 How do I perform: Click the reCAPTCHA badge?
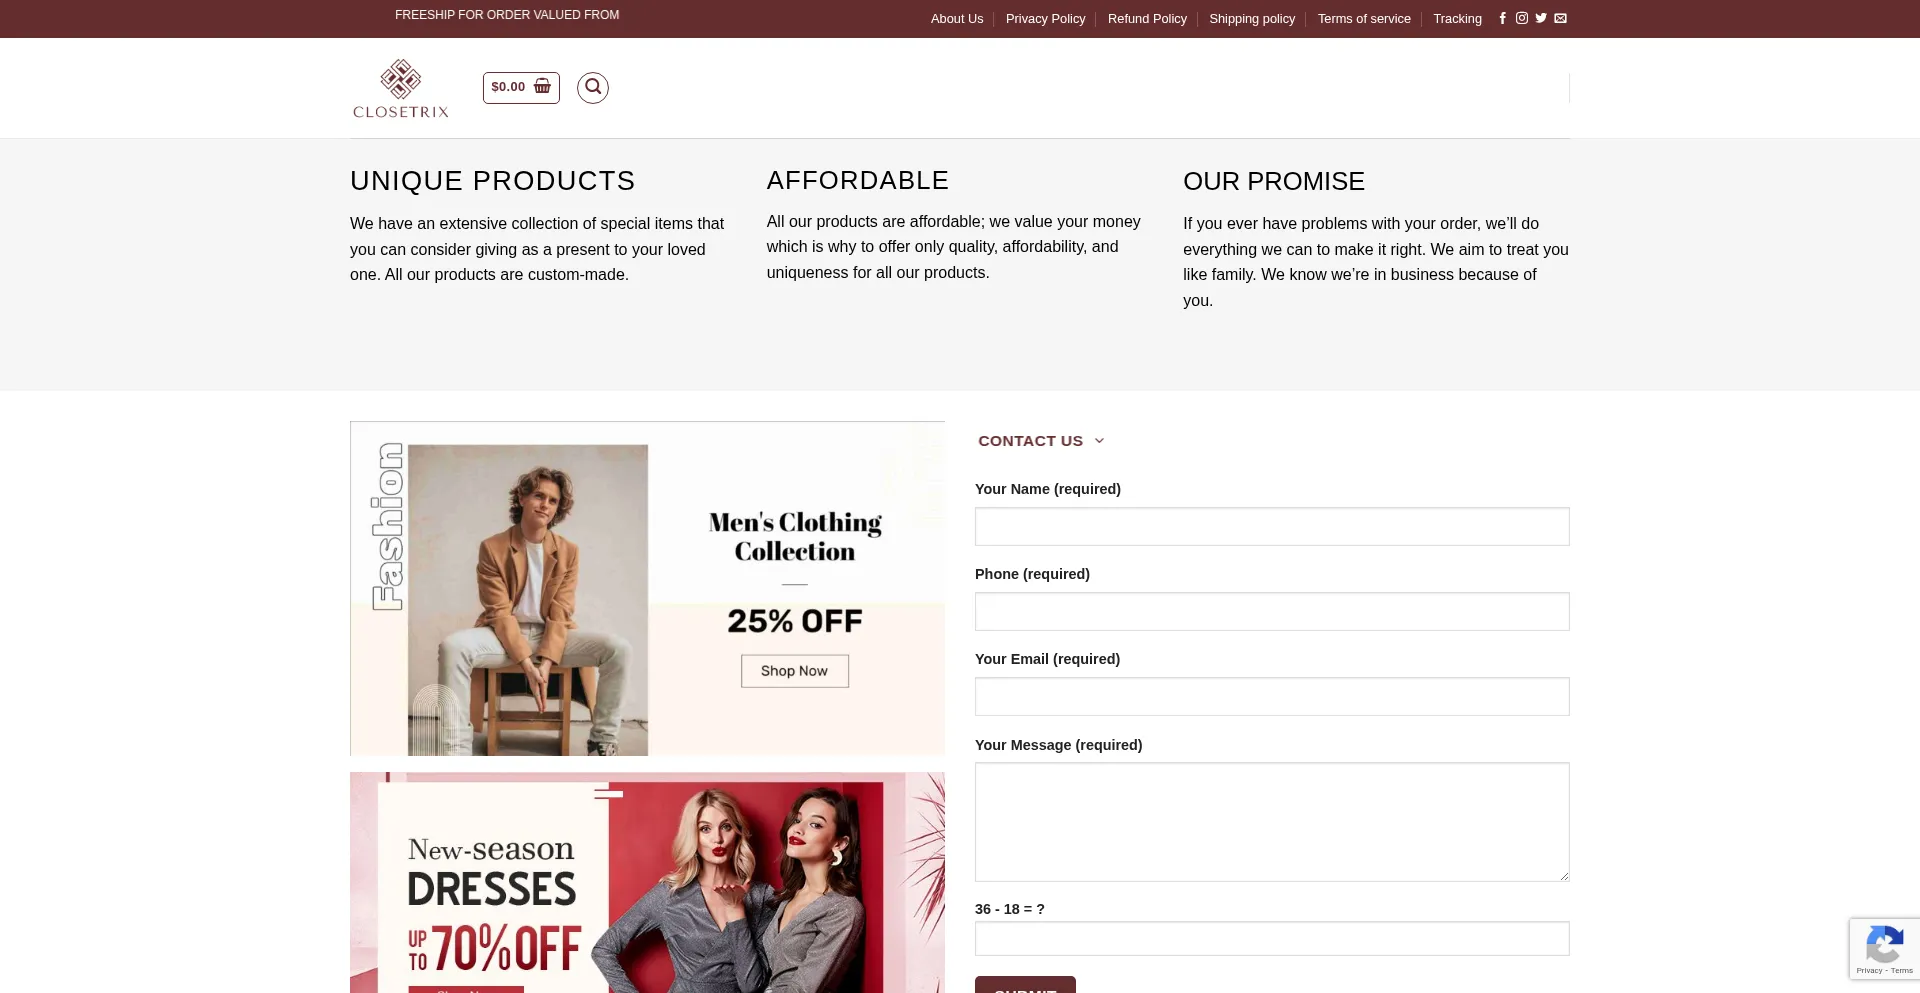(x=1884, y=948)
